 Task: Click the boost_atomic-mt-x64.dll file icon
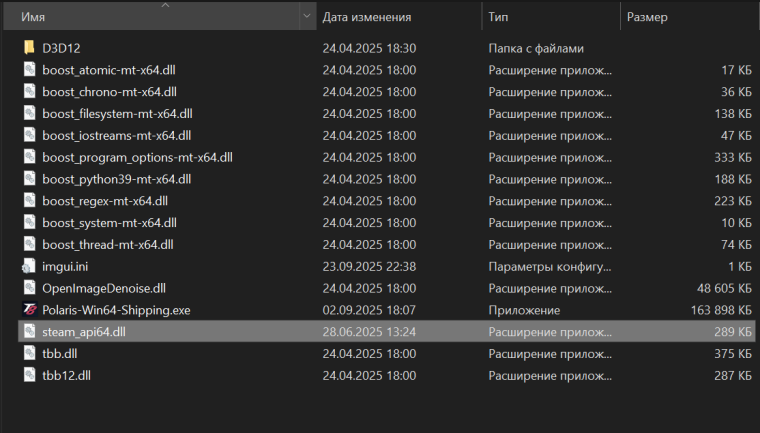(30, 69)
